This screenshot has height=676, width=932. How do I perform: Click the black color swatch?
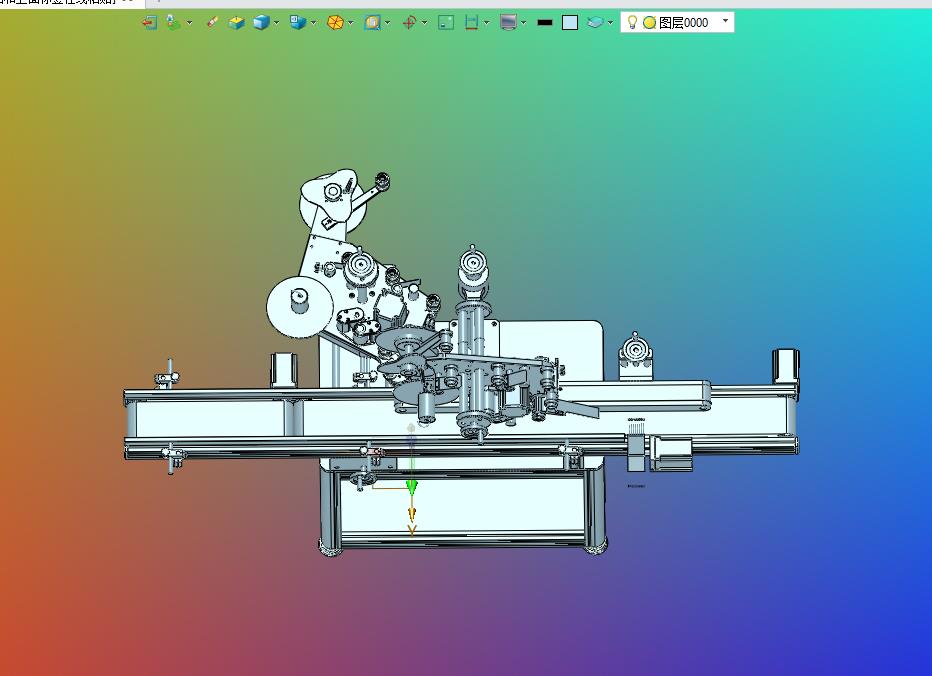(x=544, y=23)
